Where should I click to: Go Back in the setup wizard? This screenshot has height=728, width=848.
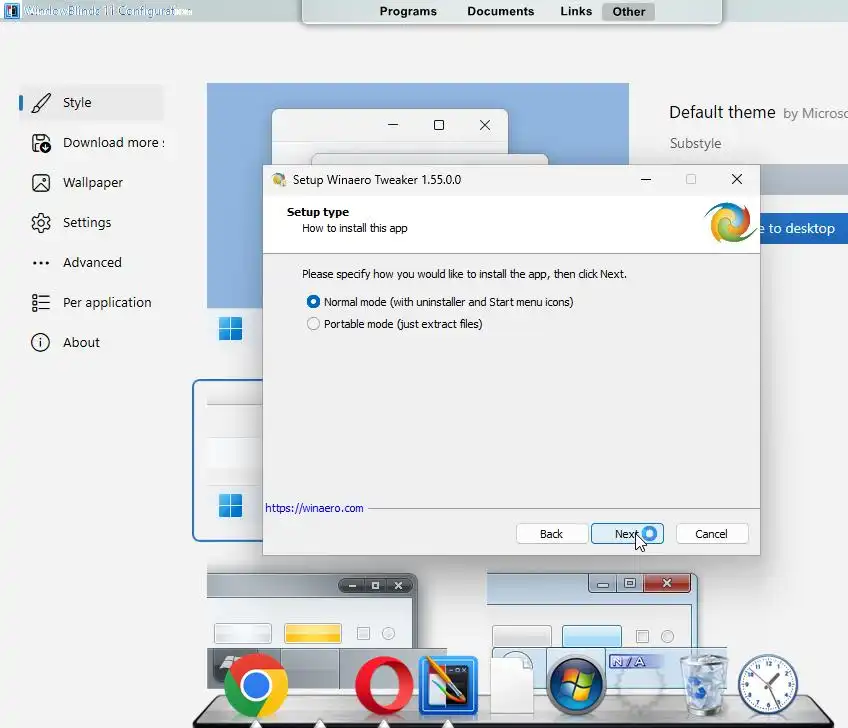pyautogui.click(x=552, y=534)
